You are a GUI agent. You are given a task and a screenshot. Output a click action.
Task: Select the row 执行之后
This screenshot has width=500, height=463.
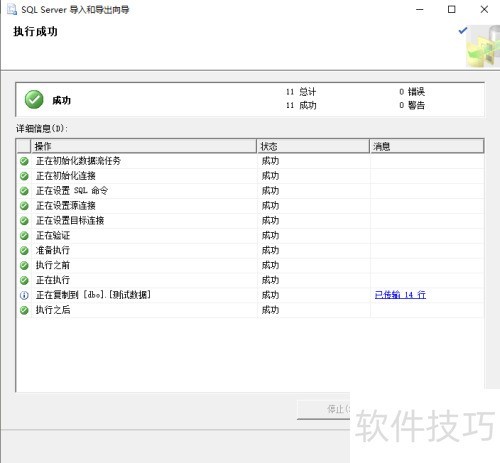250,310
